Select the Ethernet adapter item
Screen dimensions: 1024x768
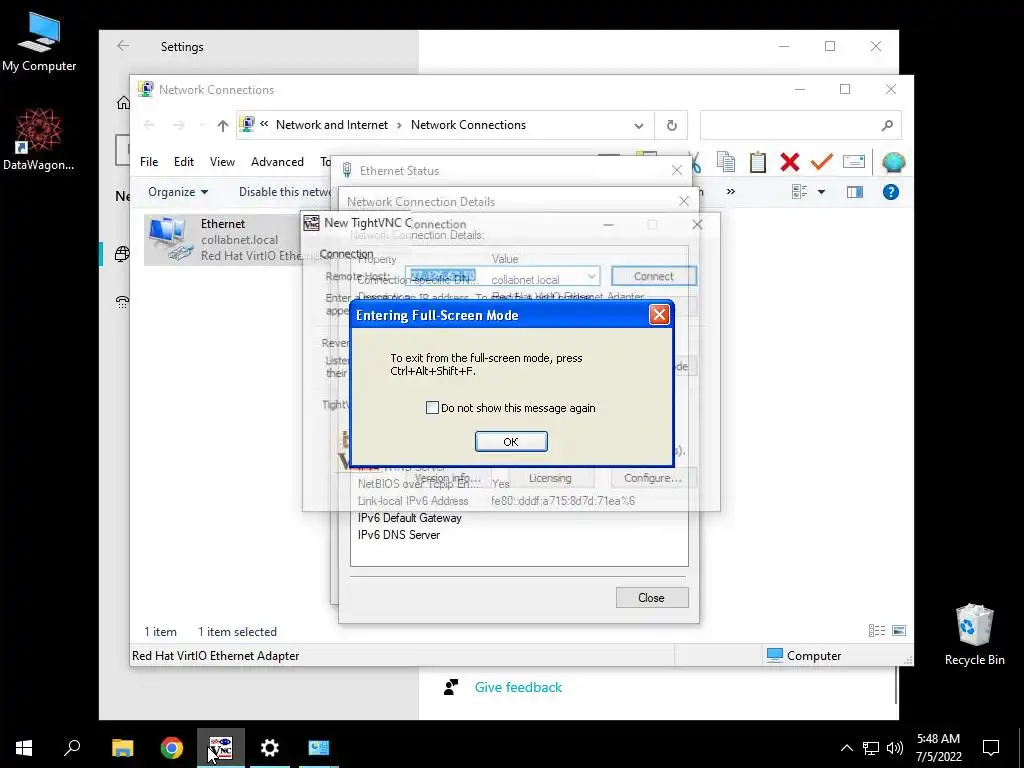(222, 240)
